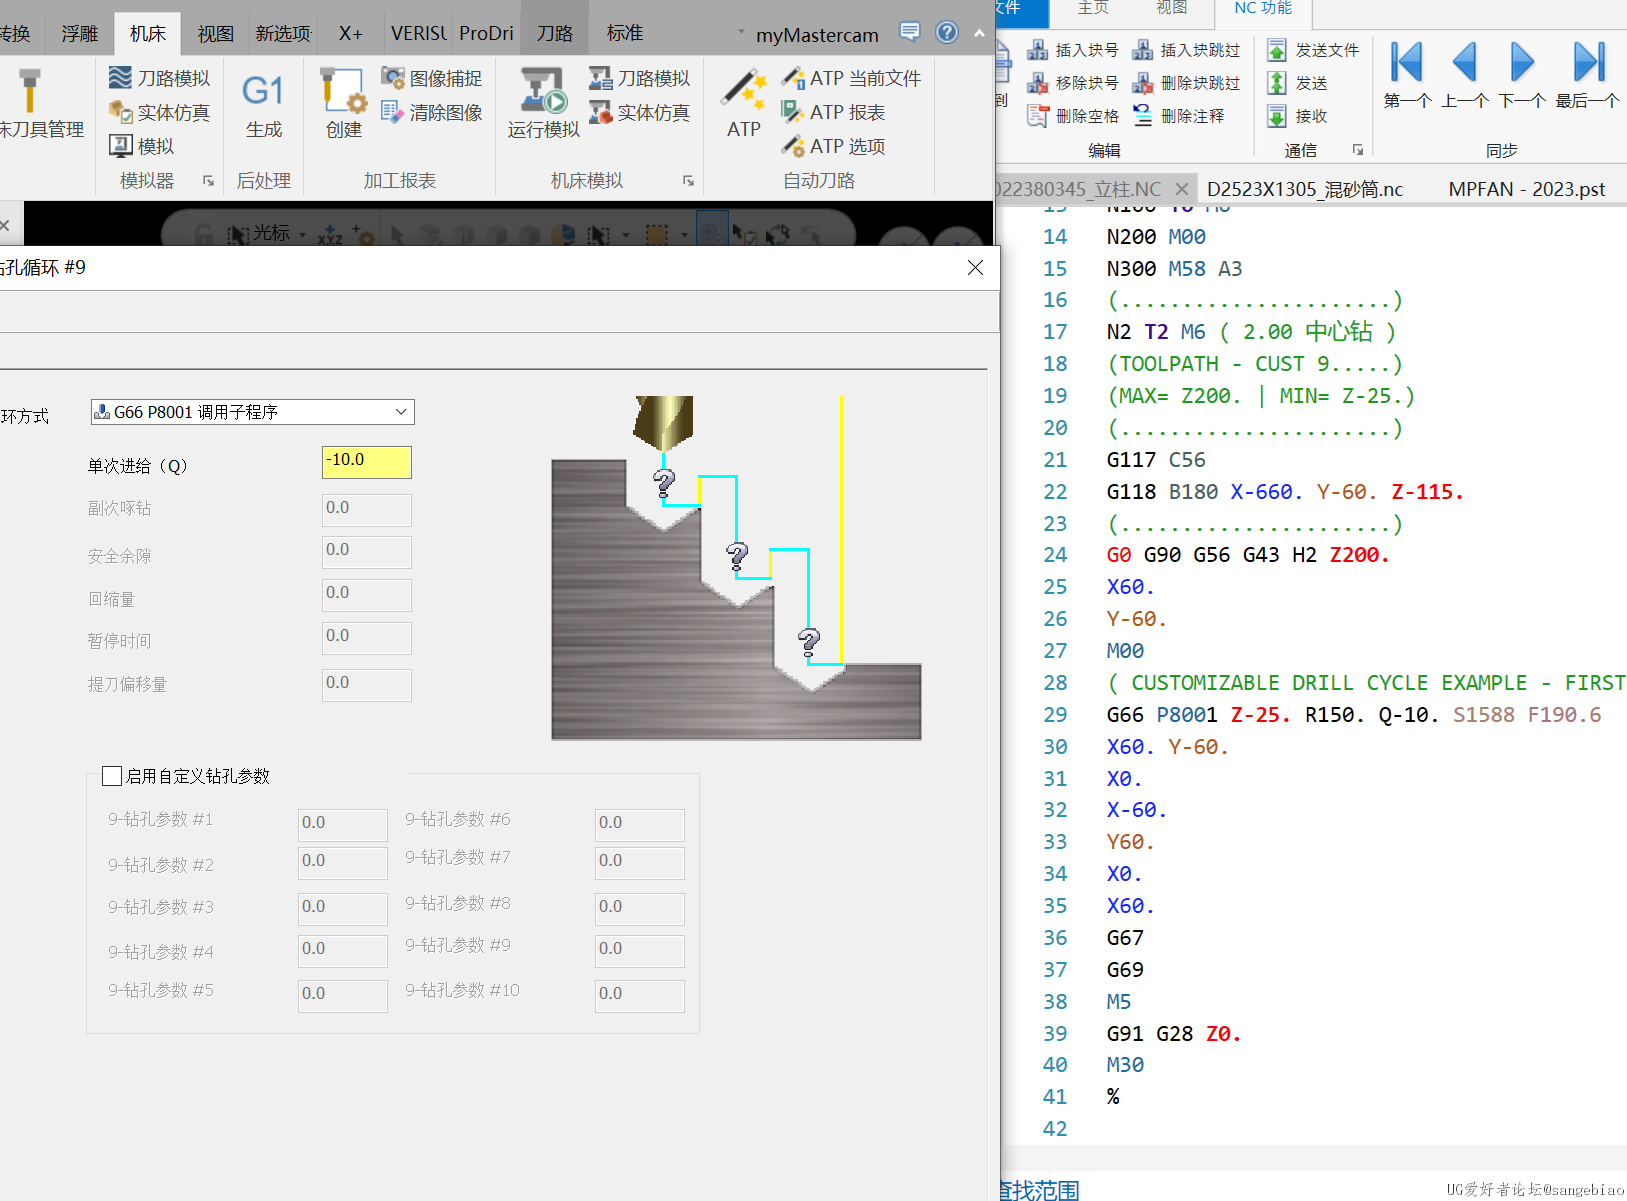
Task: Click myMastercam link
Action: 817,35
